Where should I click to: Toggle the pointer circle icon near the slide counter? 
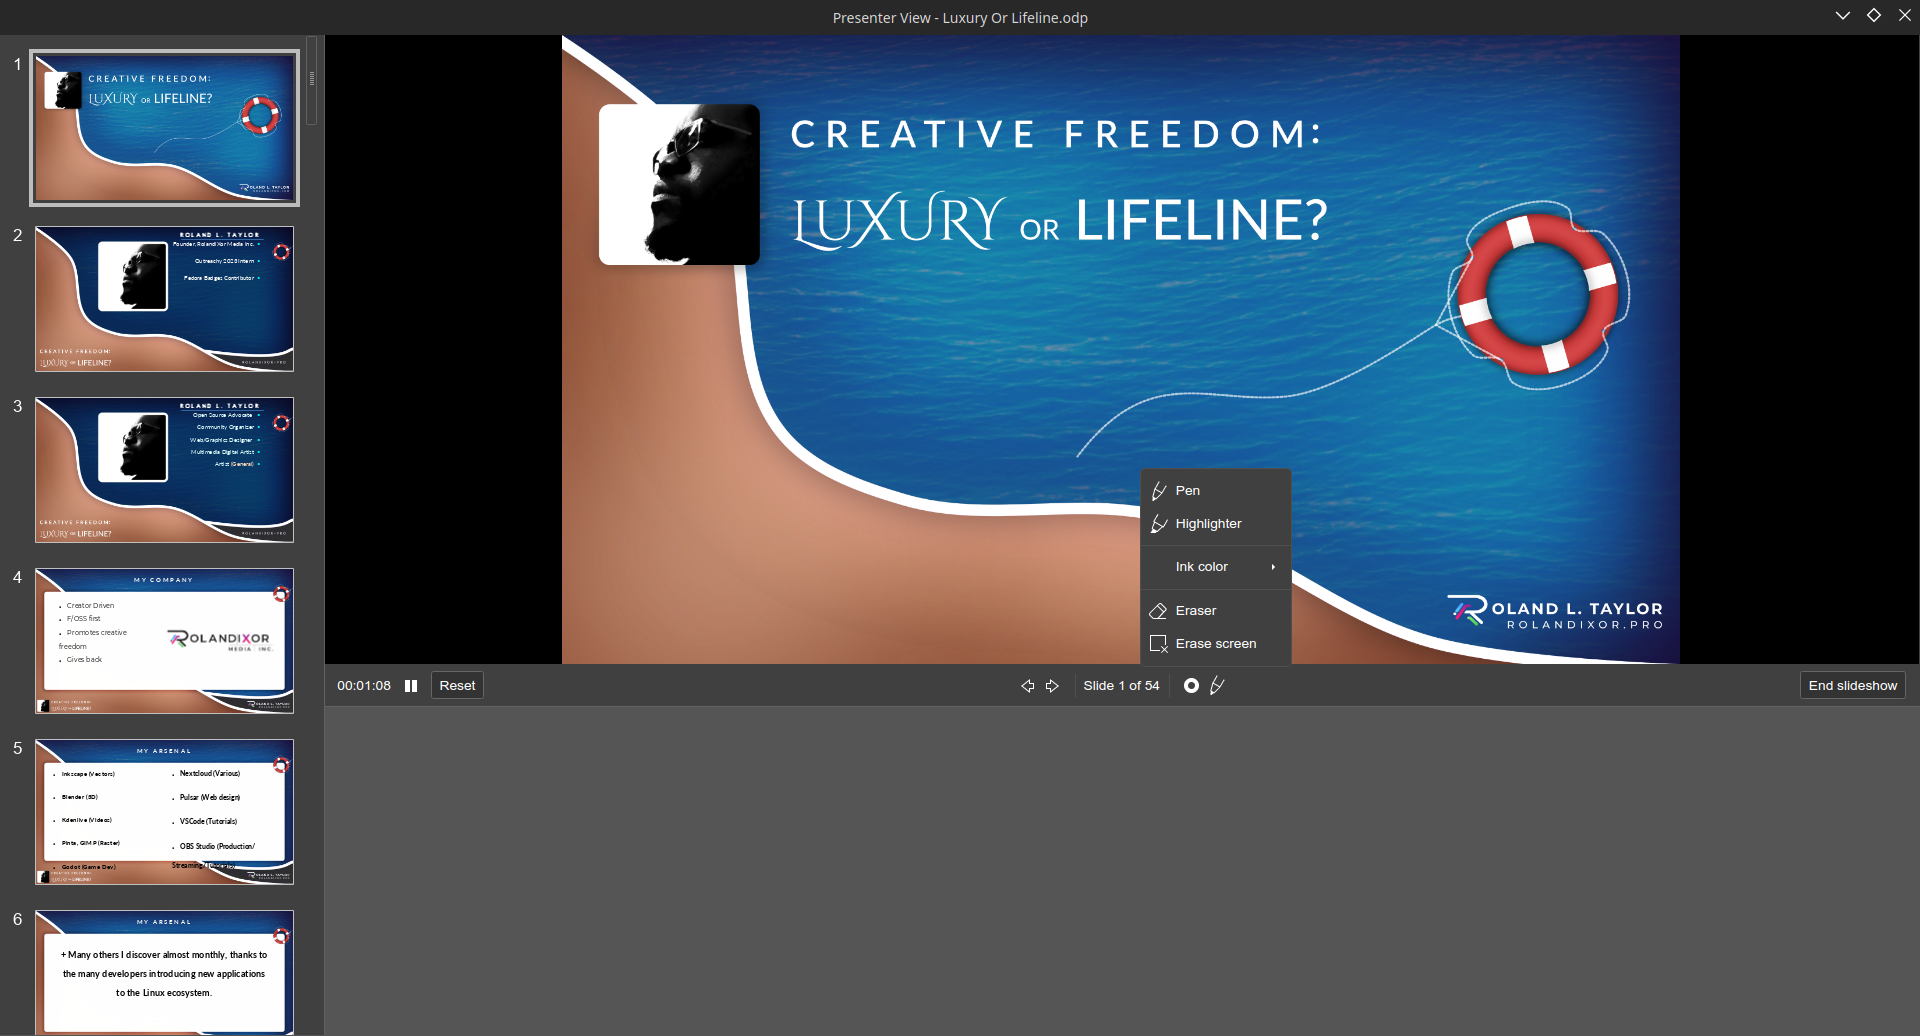[1191, 685]
